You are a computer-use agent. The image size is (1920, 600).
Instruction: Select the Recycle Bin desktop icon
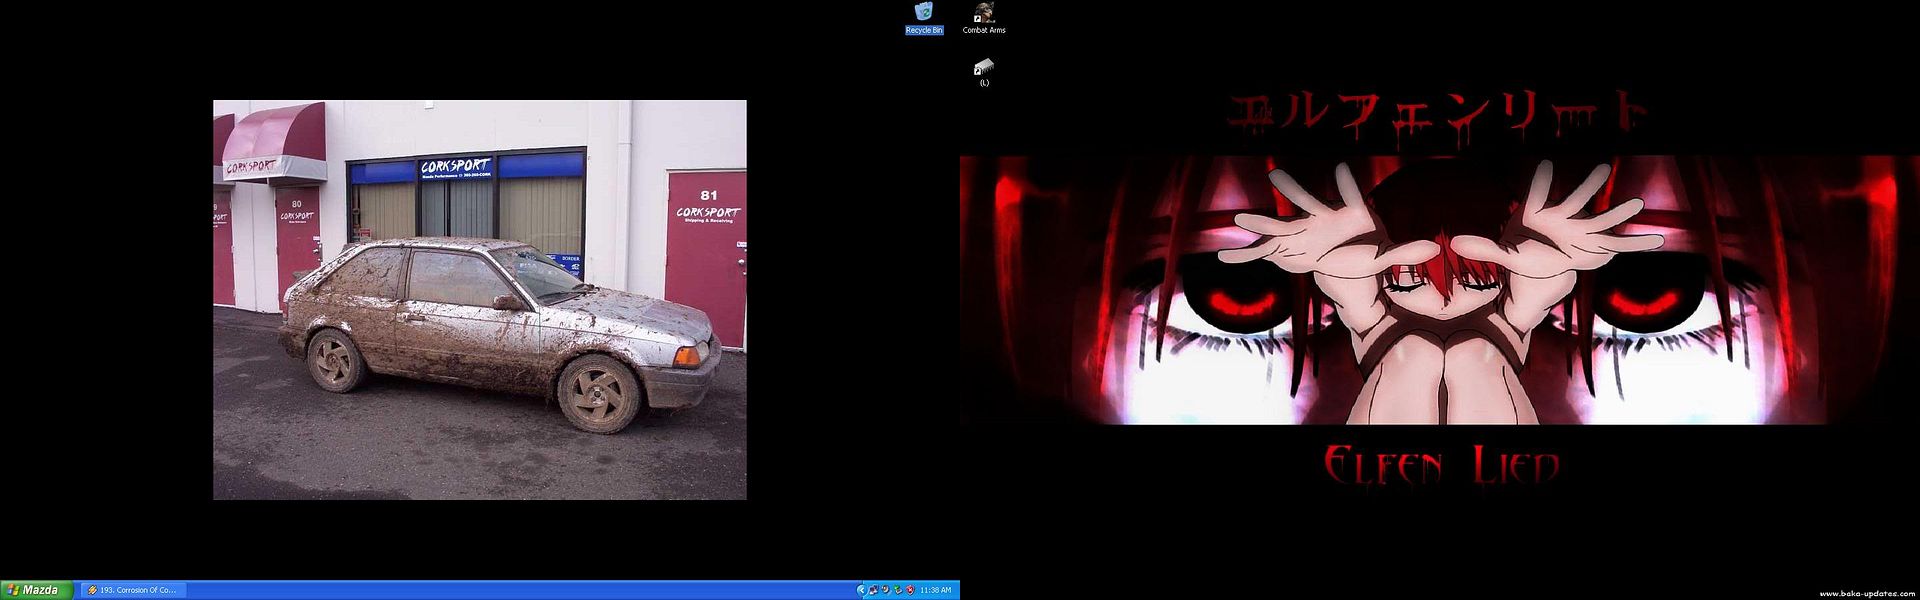924,18
